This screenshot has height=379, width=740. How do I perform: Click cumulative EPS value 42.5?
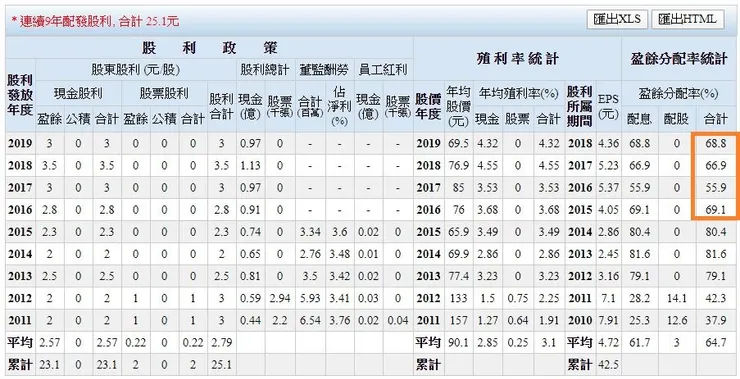pyautogui.click(x=608, y=364)
